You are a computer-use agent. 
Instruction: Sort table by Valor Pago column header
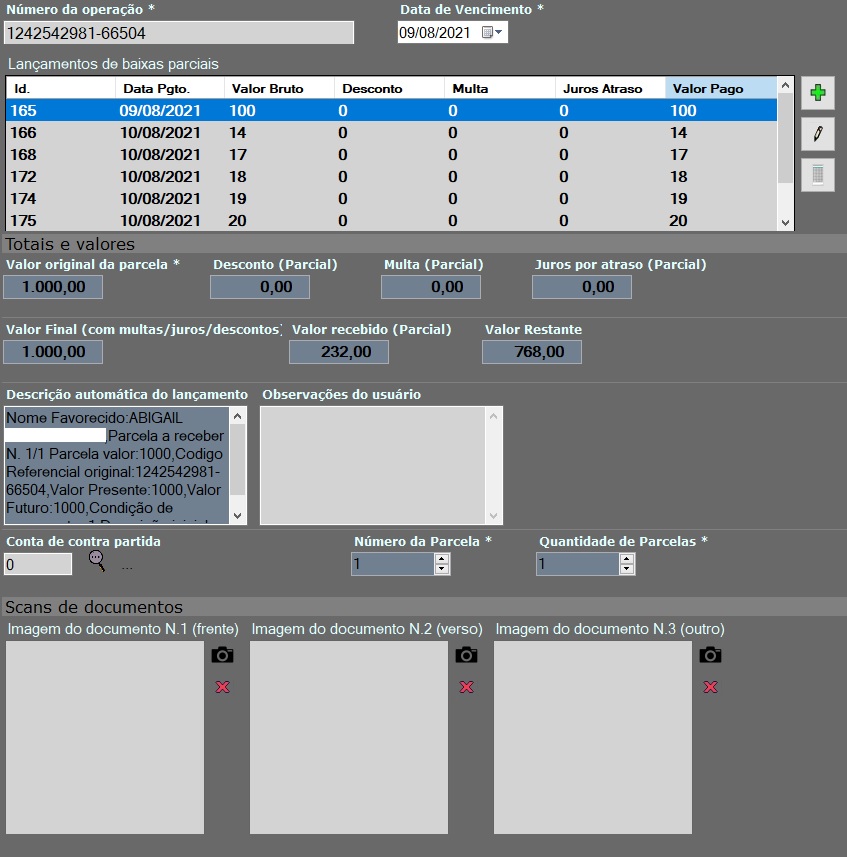tap(719, 88)
